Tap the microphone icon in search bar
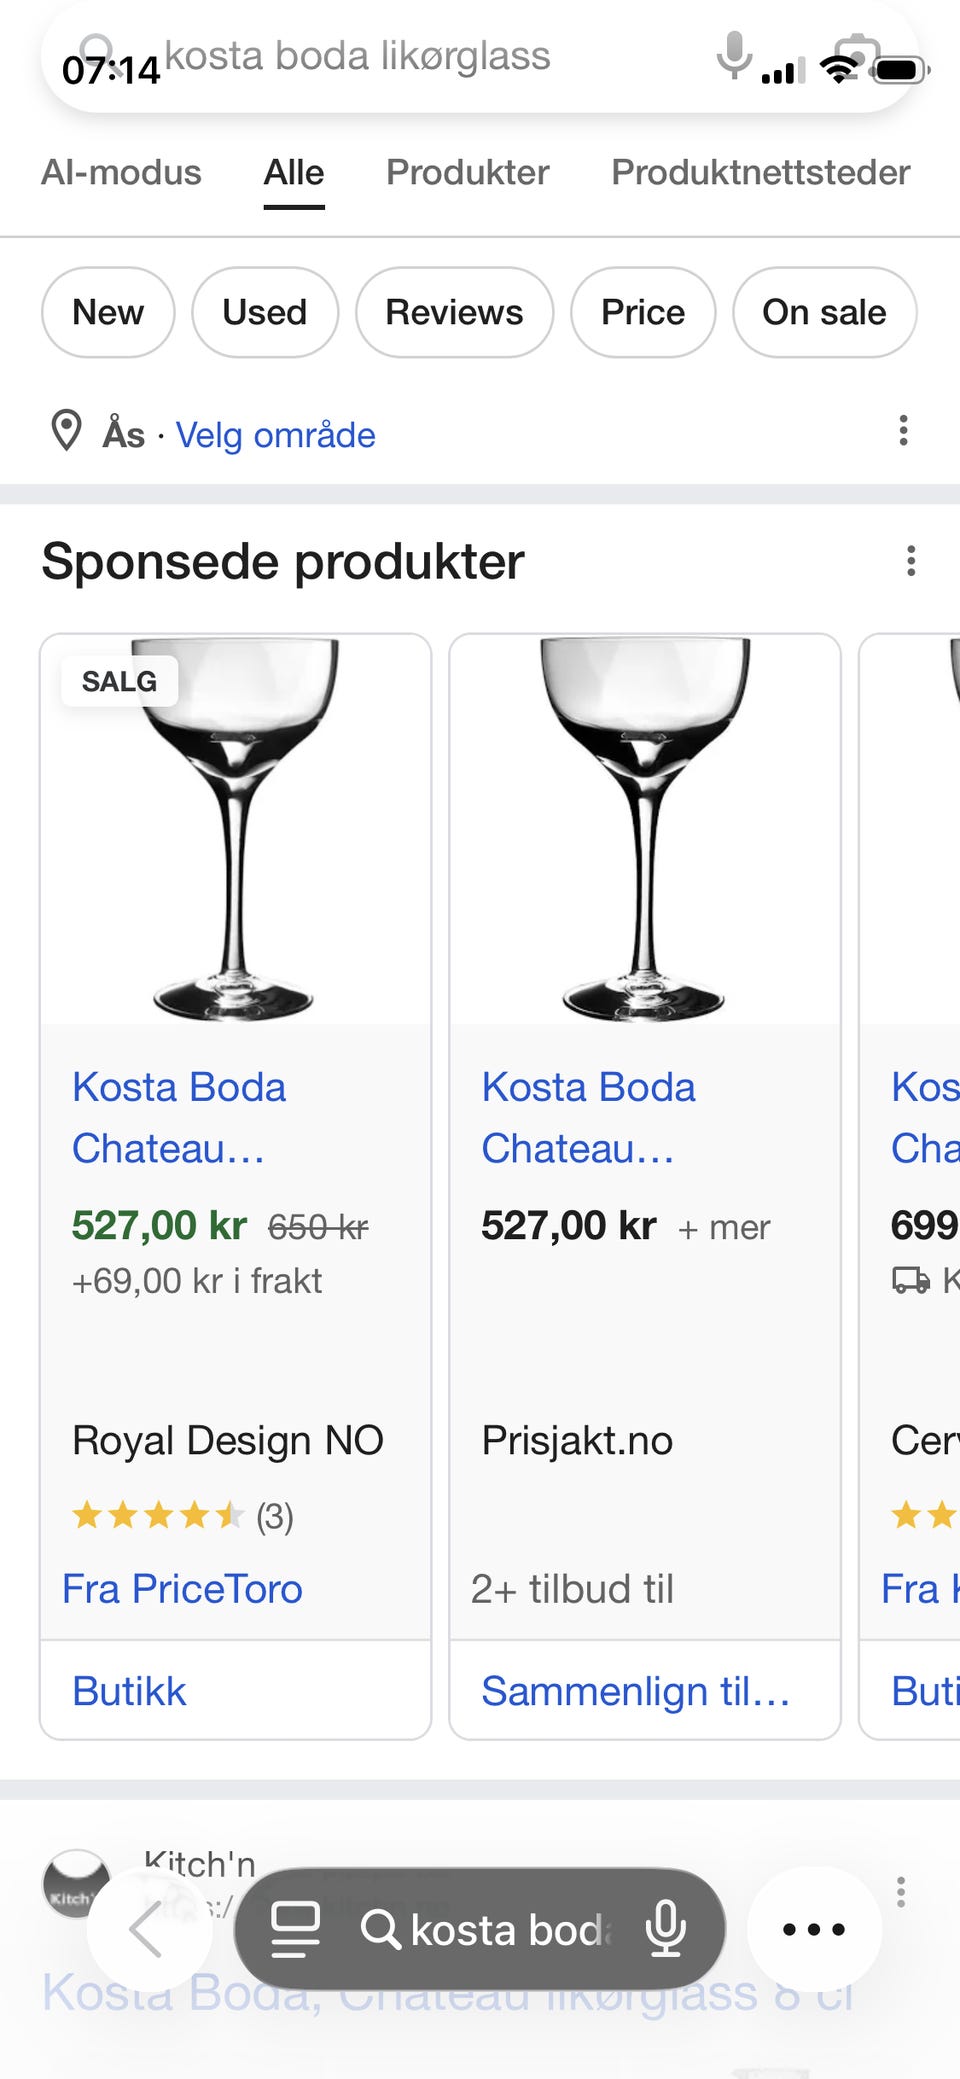 734,56
